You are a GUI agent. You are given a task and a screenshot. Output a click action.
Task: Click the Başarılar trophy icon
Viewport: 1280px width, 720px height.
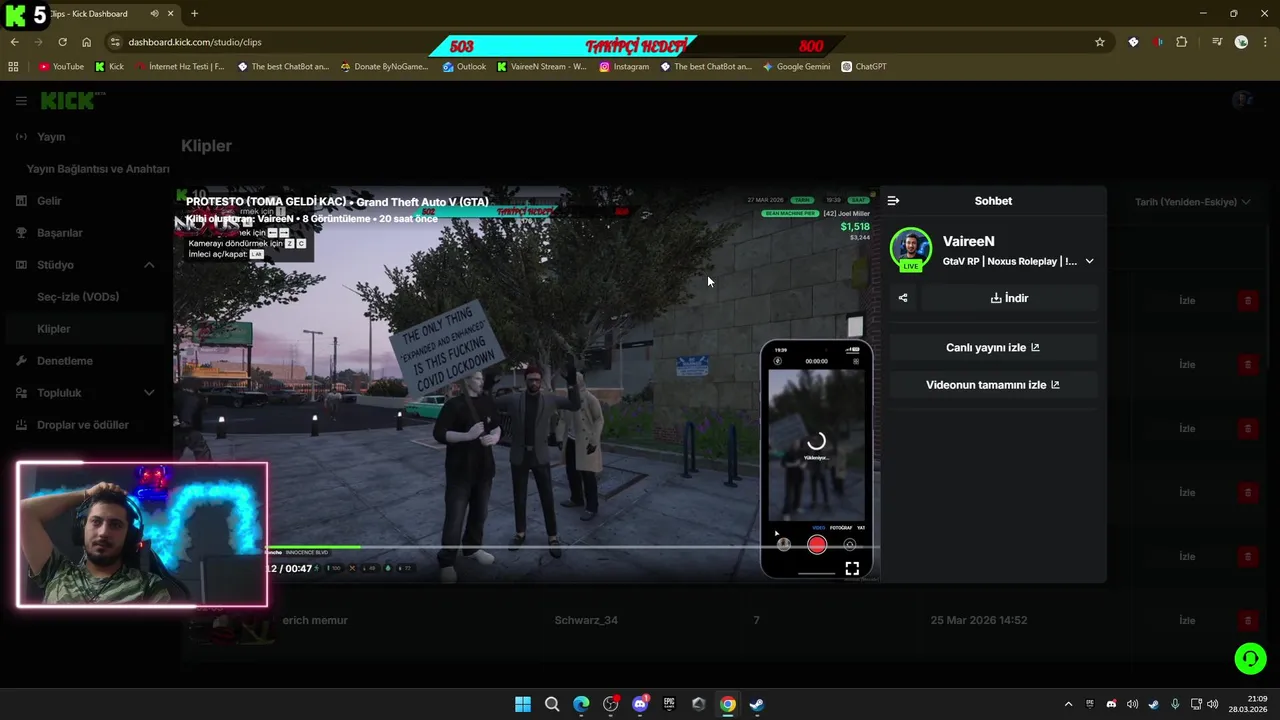click(x=21, y=233)
